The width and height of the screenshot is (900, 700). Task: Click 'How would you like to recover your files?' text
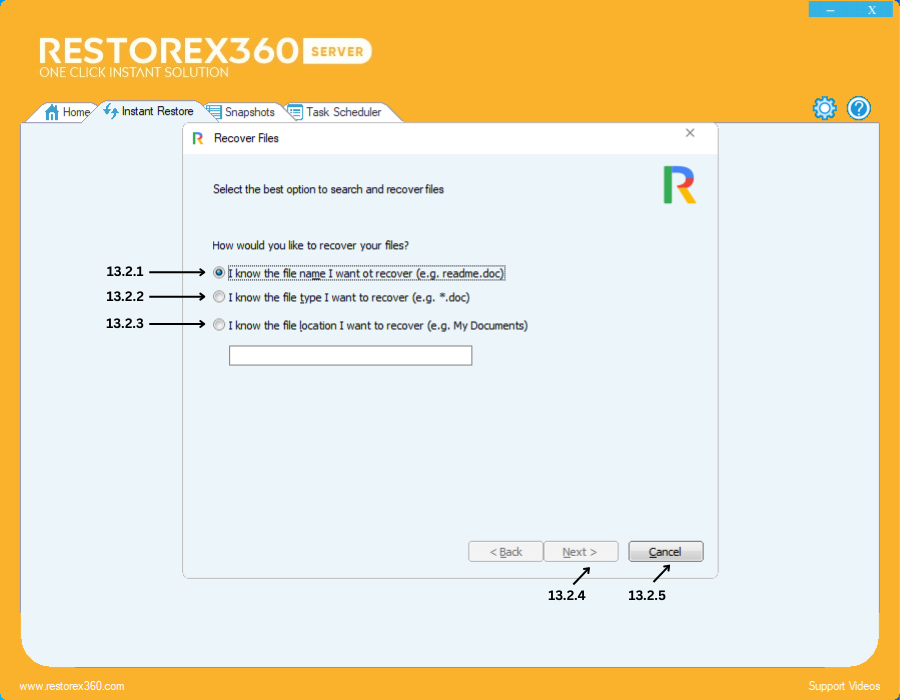click(x=311, y=246)
